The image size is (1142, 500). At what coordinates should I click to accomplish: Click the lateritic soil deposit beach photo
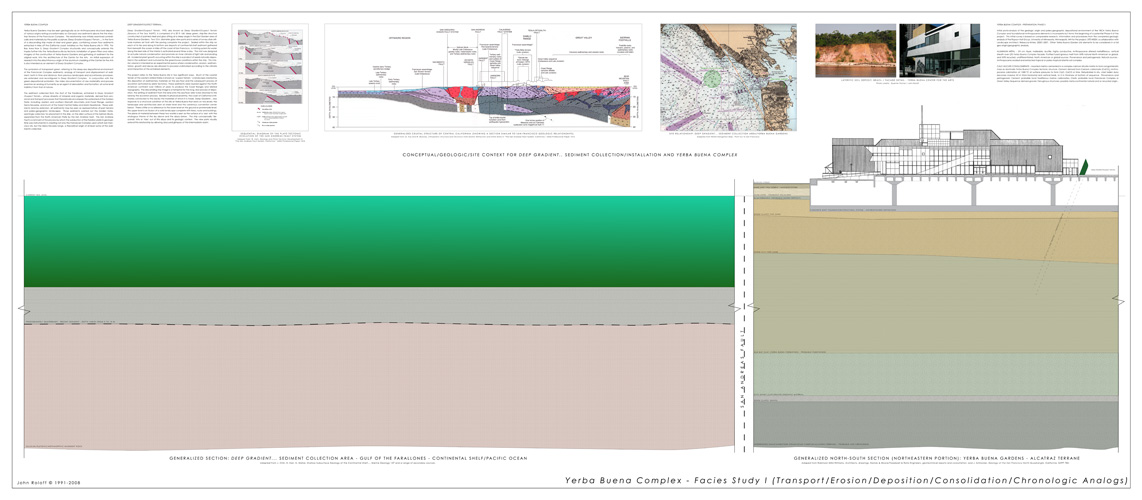[855, 50]
